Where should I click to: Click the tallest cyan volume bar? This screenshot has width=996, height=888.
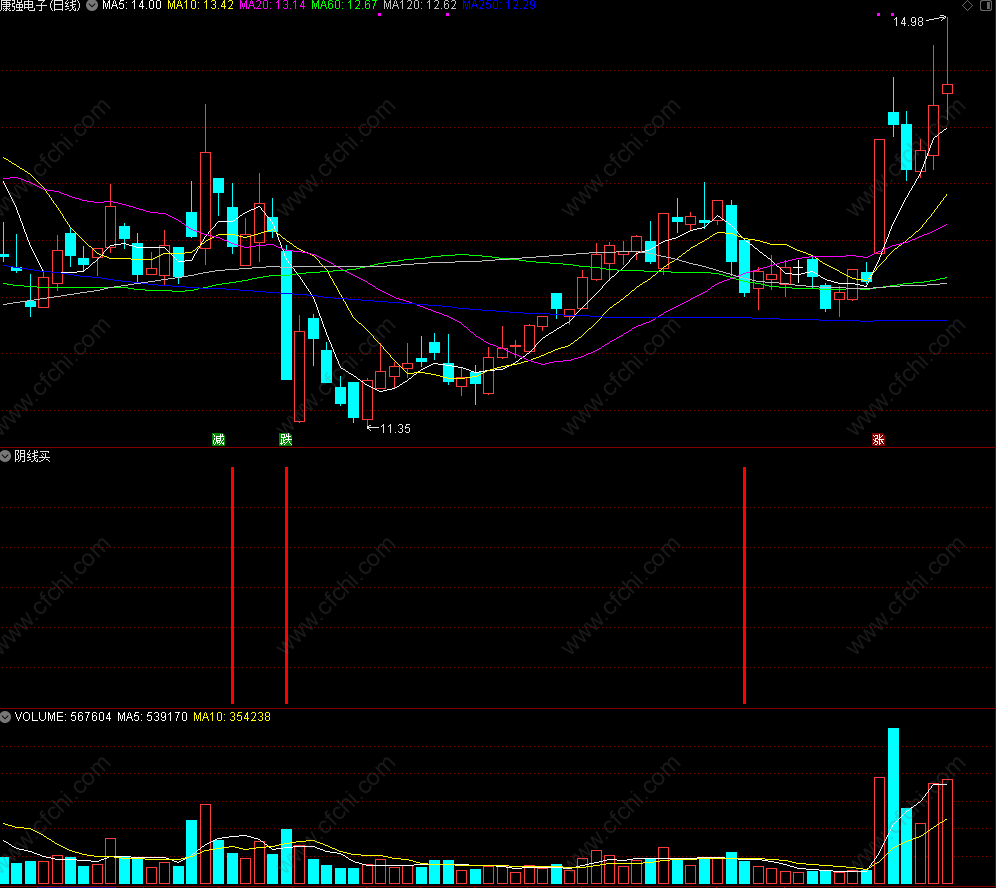point(893,806)
